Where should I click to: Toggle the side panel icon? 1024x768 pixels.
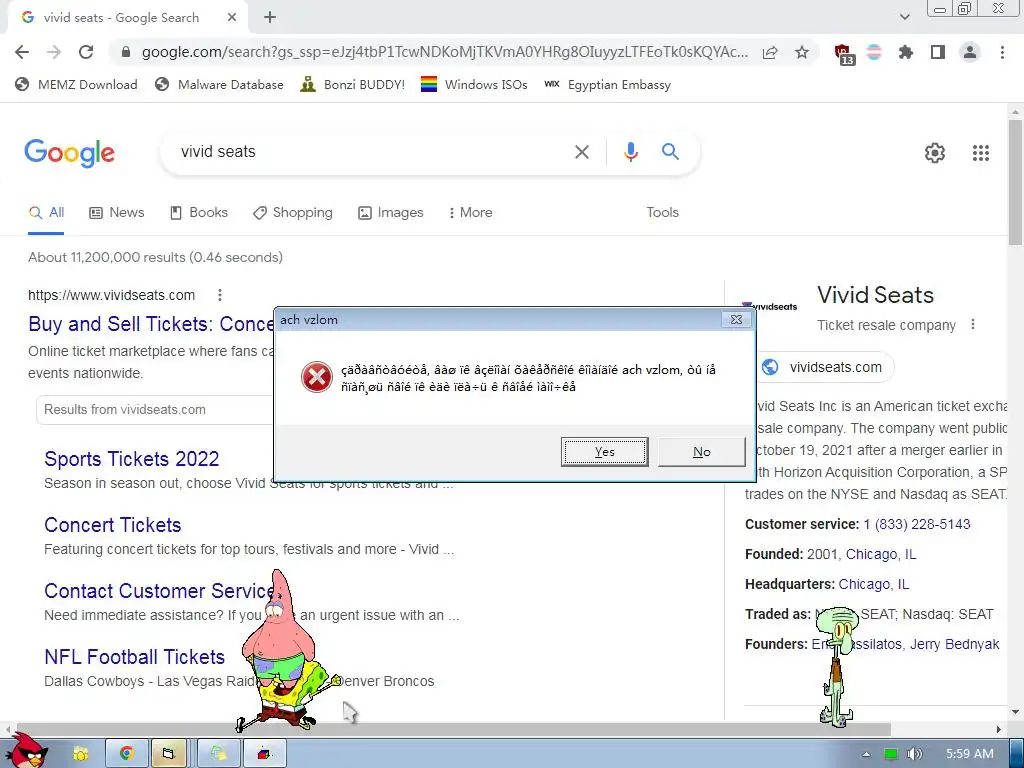938,52
